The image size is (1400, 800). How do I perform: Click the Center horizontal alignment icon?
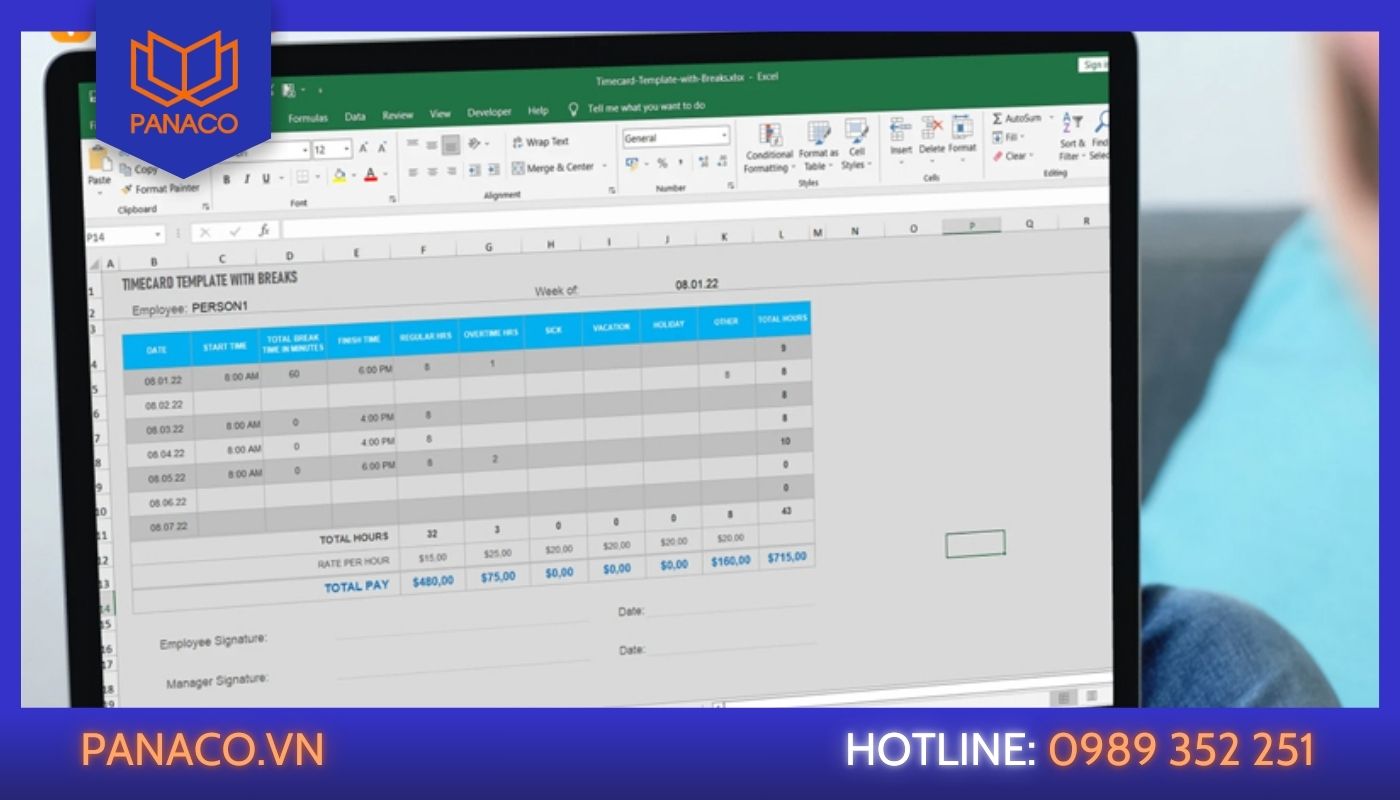click(432, 172)
